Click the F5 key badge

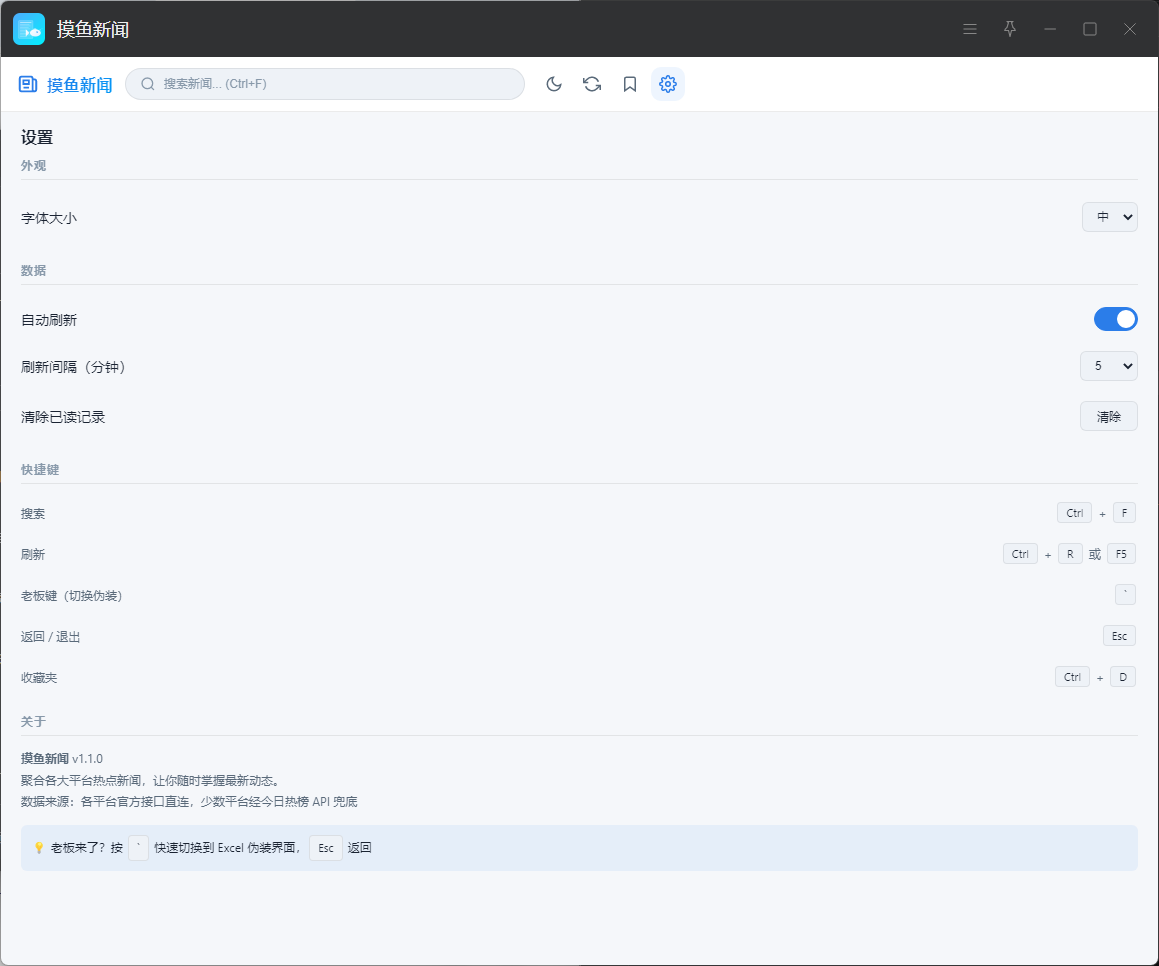click(1121, 554)
